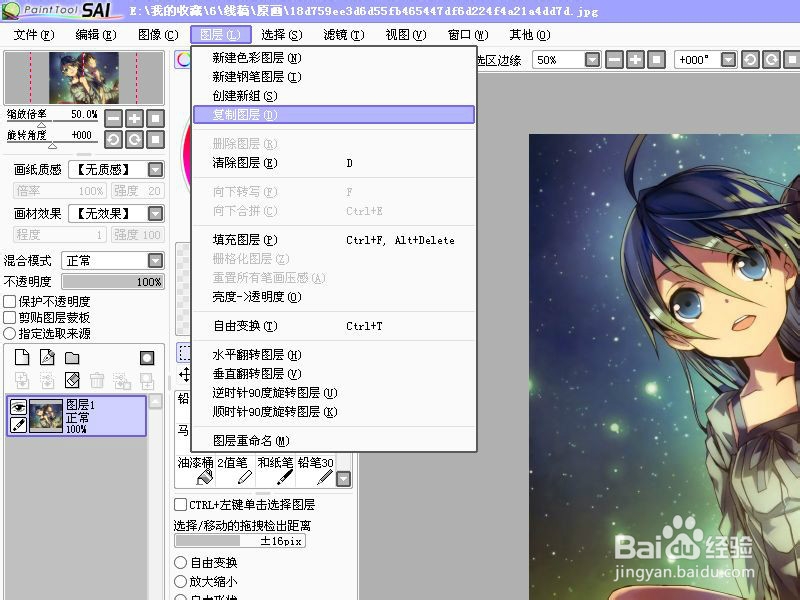Choose 图层重命名 menu entry
The width and height of the screenshot is (800, 600).
pos(334,440)
